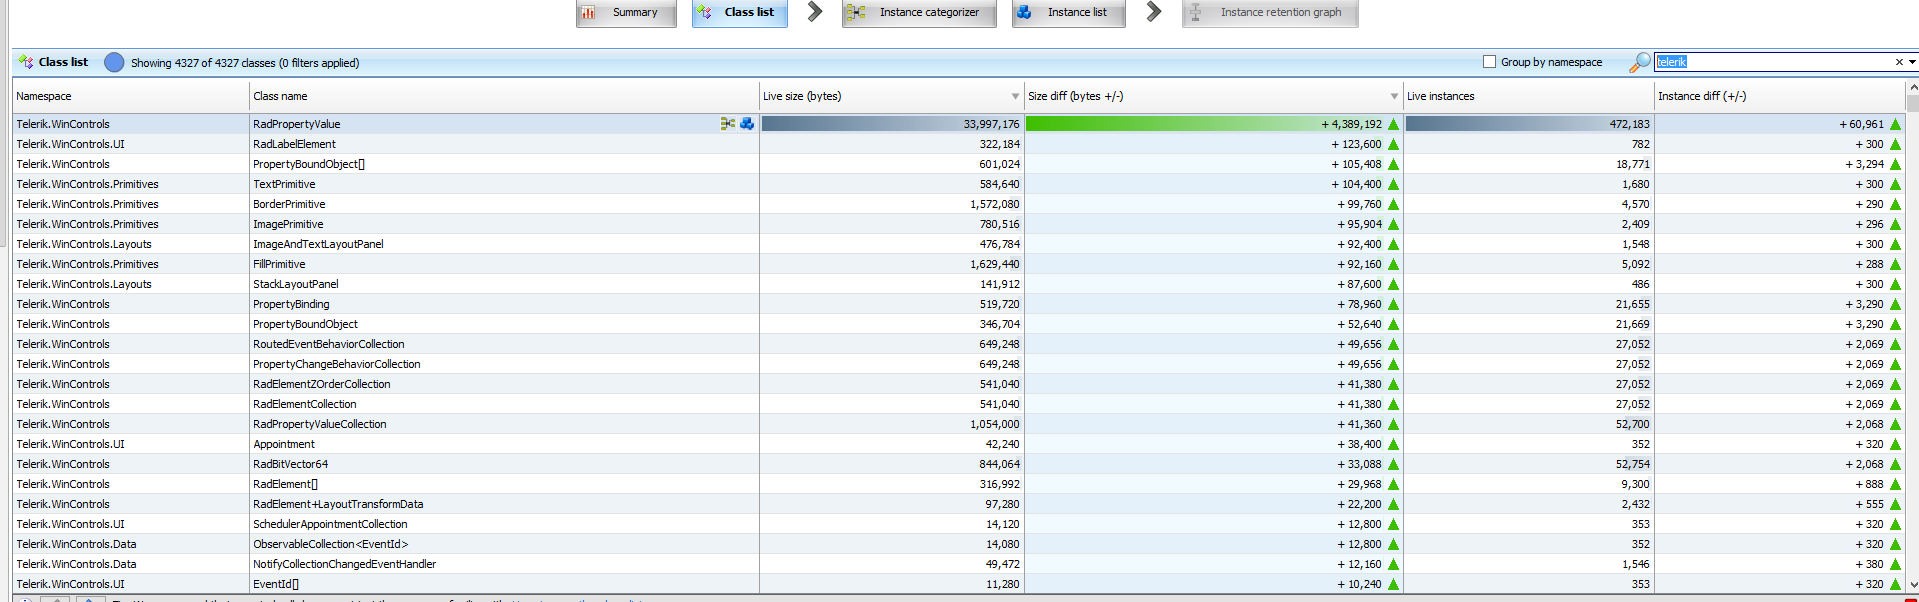The width and height of the screenshot is (1919, 602).
Task: Click the Telerik.WinControls.Data namespace of NotifyCollectionChangedEventHandler
Action: pyautogui.click(x=76, y=564)
